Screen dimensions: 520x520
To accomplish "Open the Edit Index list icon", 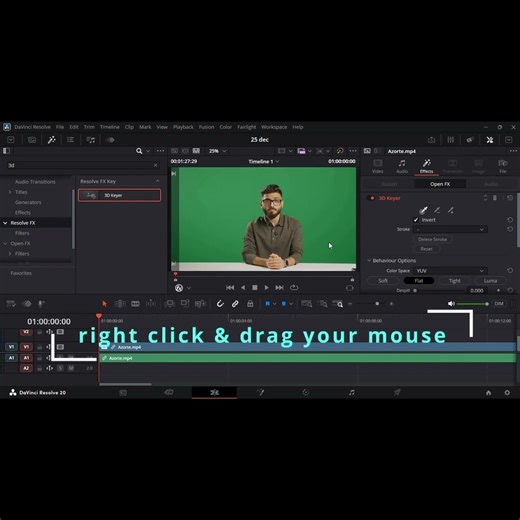I will click(x=70, y=140).
